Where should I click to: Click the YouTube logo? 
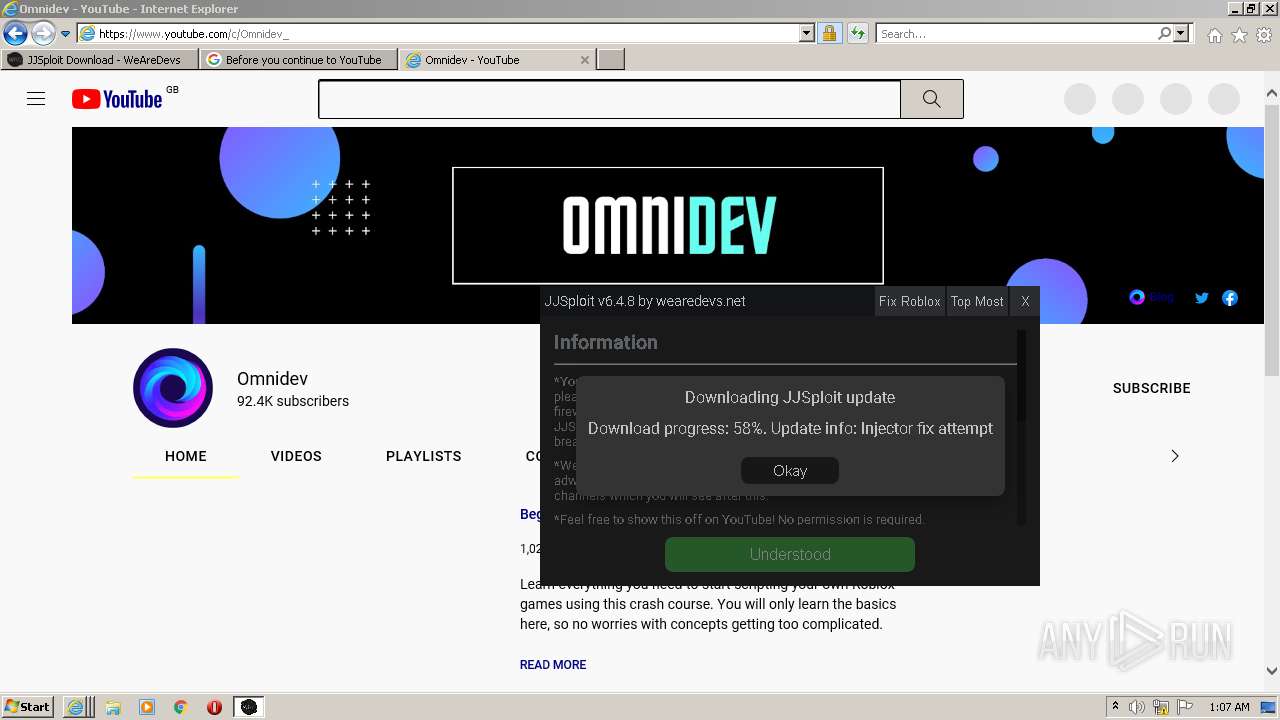pos(117,99)
